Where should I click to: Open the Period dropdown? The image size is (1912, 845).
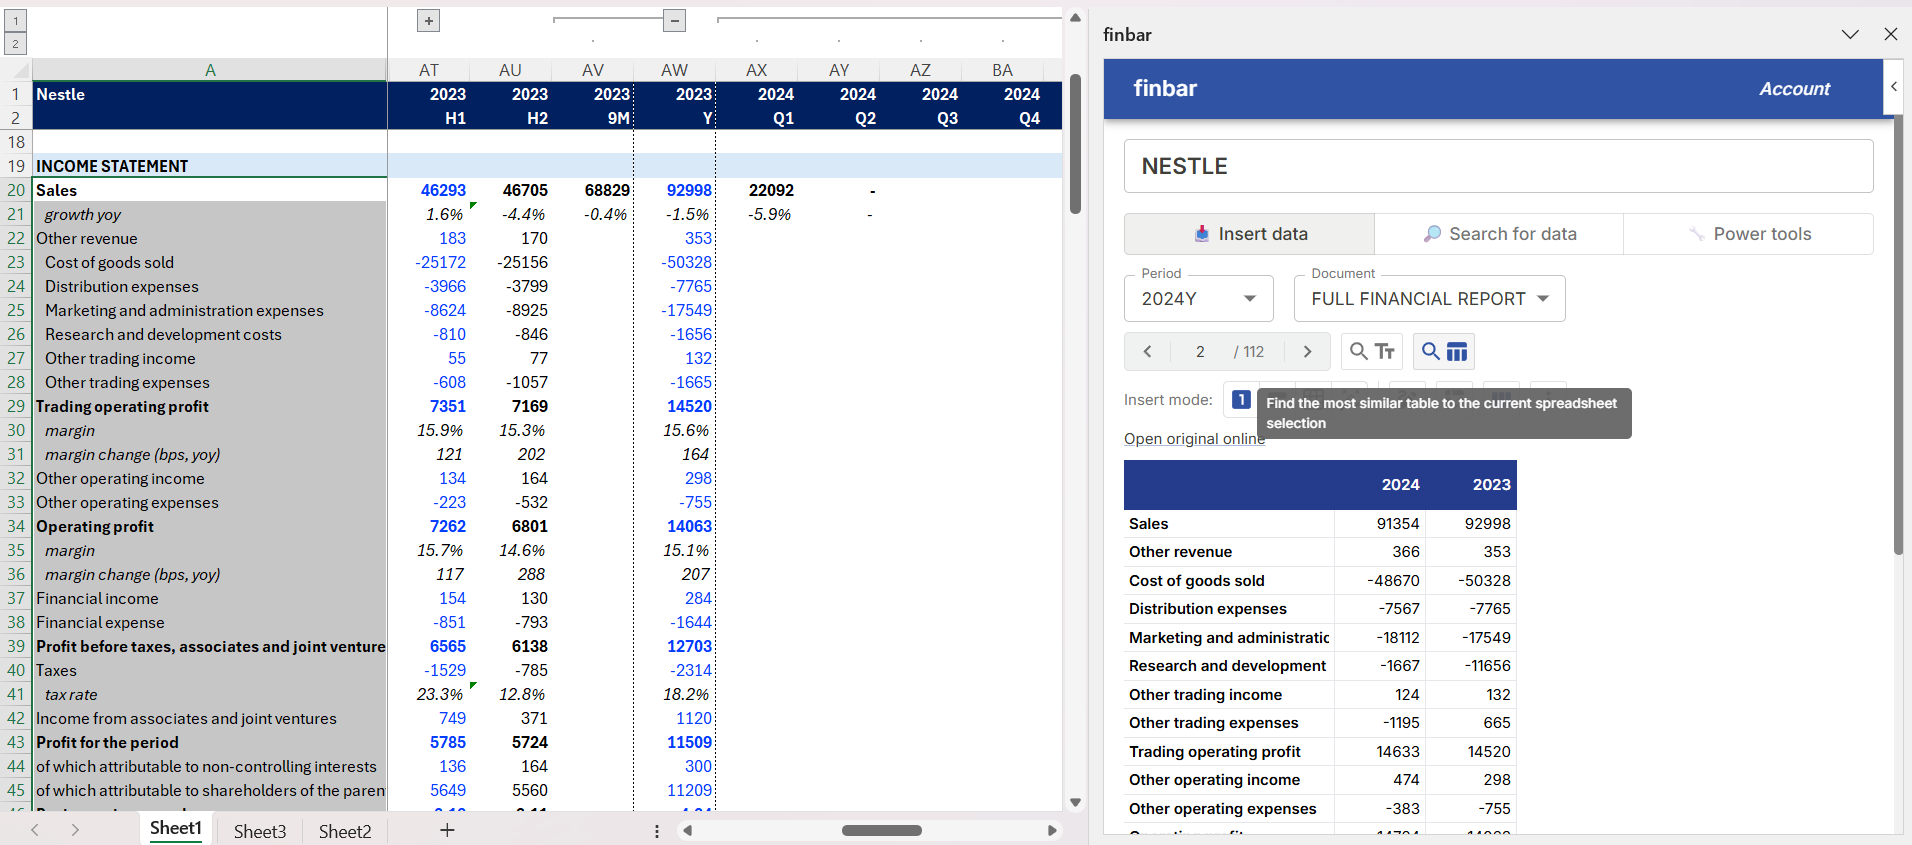(1198, 299)
